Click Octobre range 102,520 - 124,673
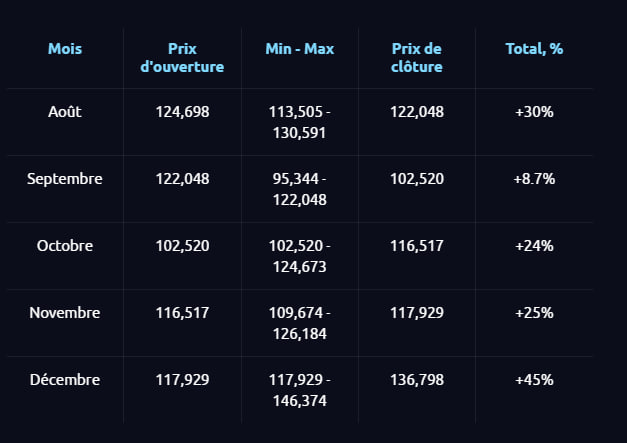The width and height of the screenshot is (627, 443). 299,256
